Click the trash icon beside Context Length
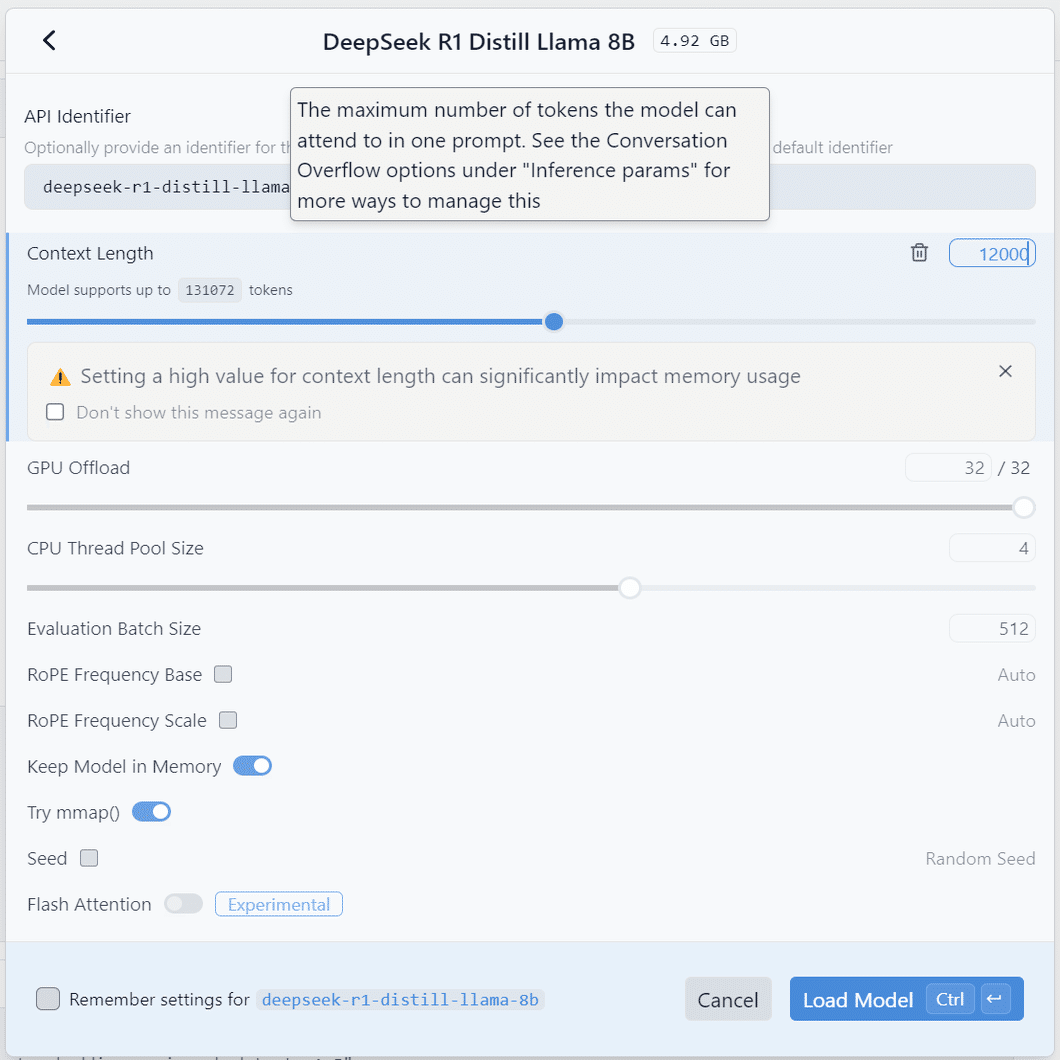This screenshot has height=1060, width=1060. tap(919, 253)
